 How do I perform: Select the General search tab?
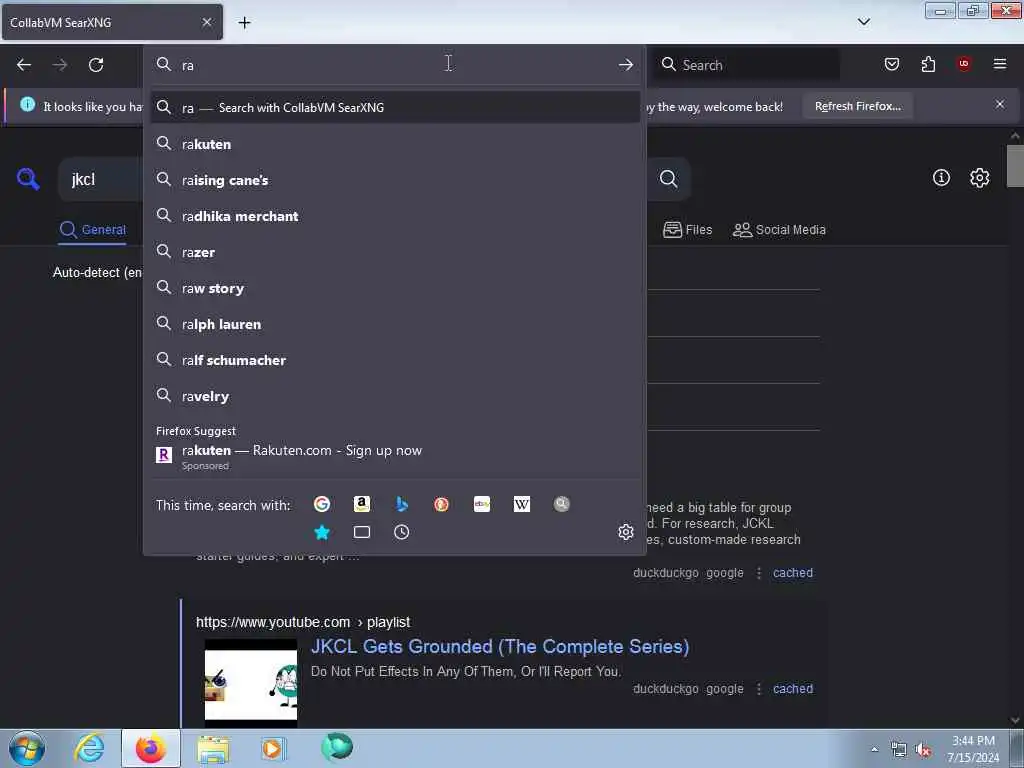(x=93, y=230)
